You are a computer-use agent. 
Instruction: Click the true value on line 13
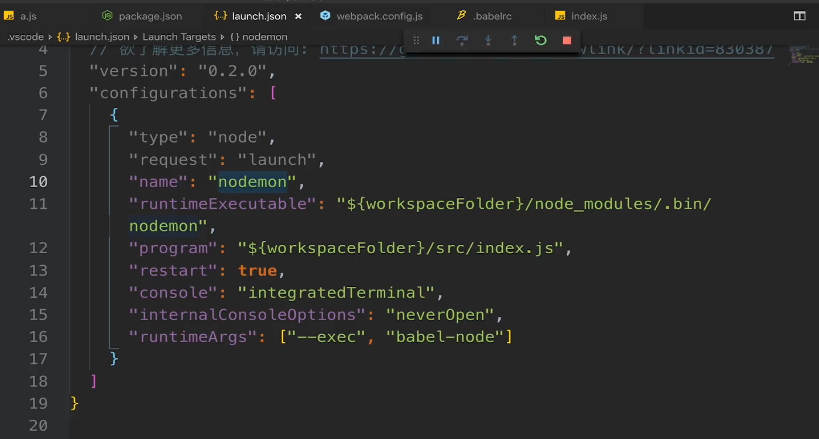click(x=257, y=270)
